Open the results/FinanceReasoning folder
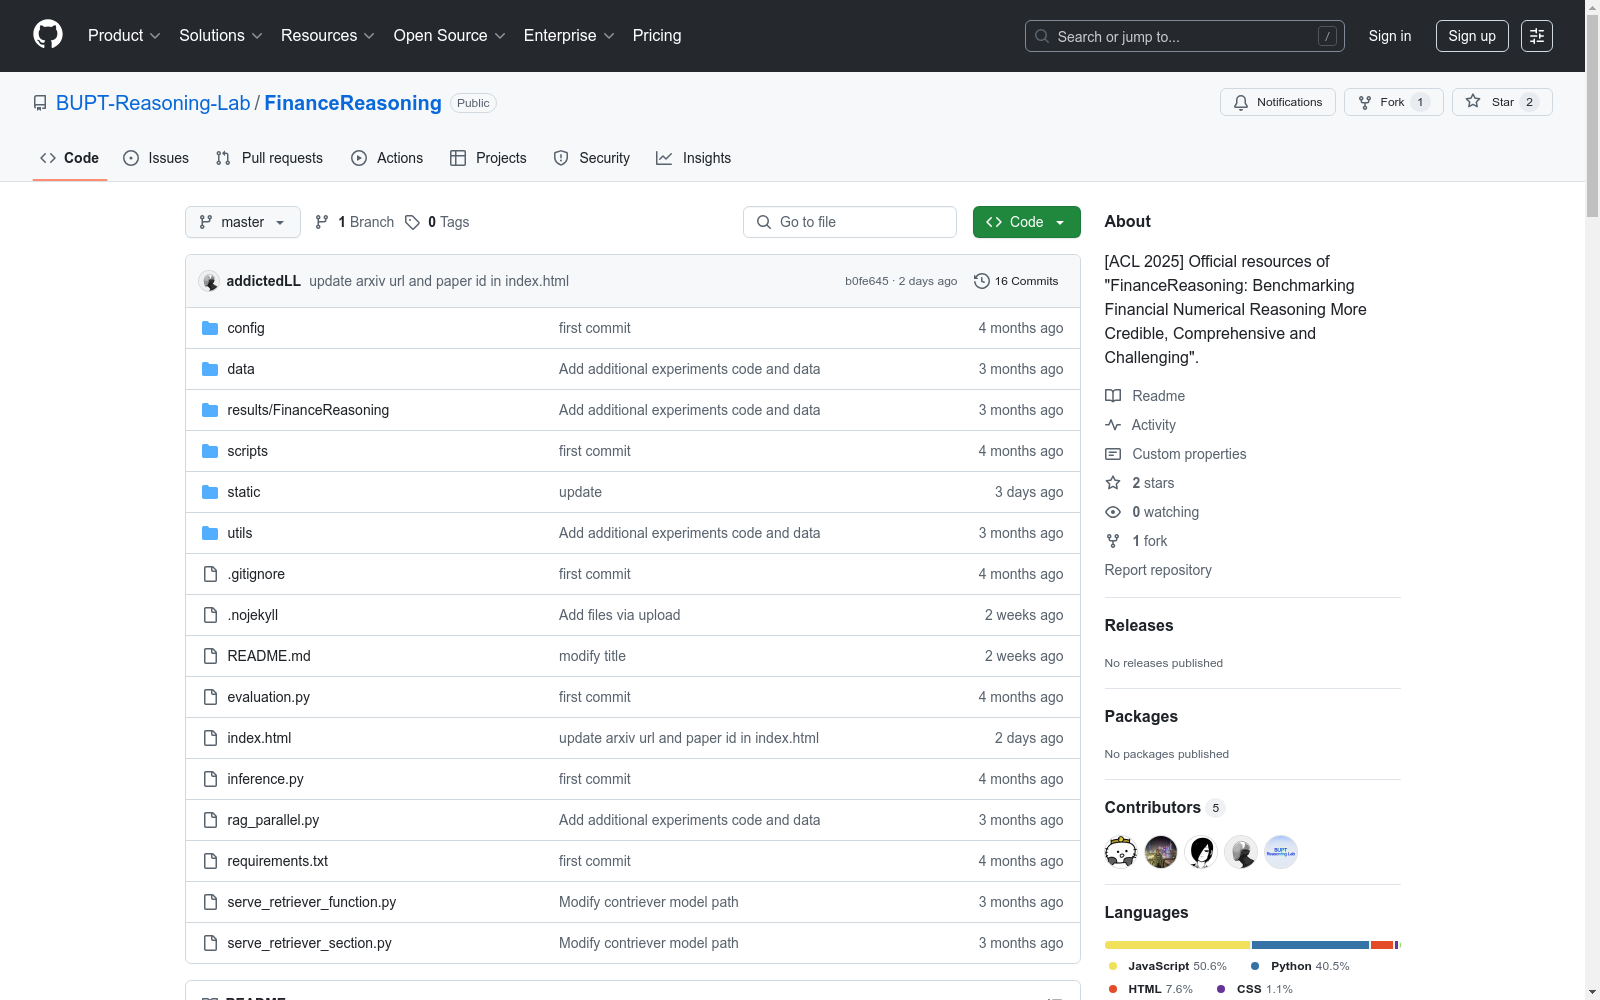 pyautogui.click(x=308, y=410)
